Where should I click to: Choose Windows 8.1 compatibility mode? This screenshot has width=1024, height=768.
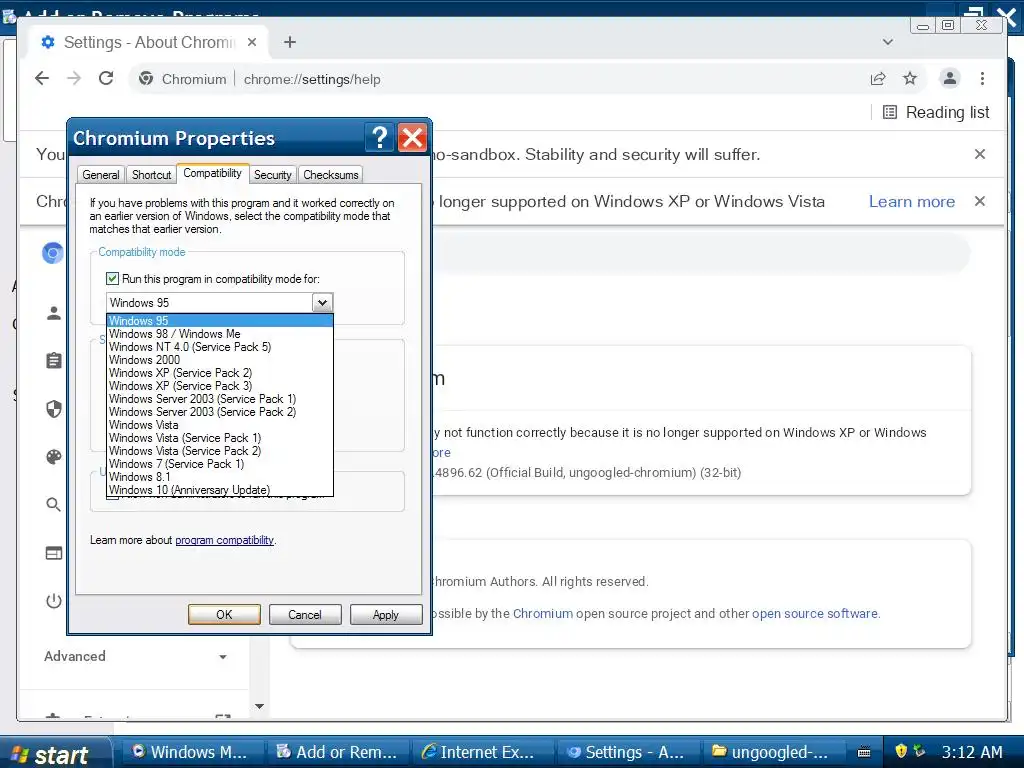pyautogui.click(x=219, y=477)
